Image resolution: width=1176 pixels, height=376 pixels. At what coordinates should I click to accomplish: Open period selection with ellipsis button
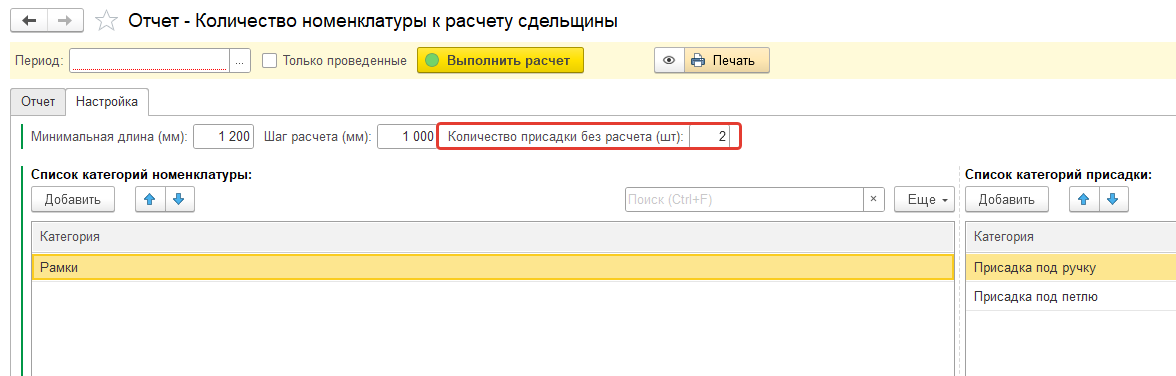click(x=239, y=61)
